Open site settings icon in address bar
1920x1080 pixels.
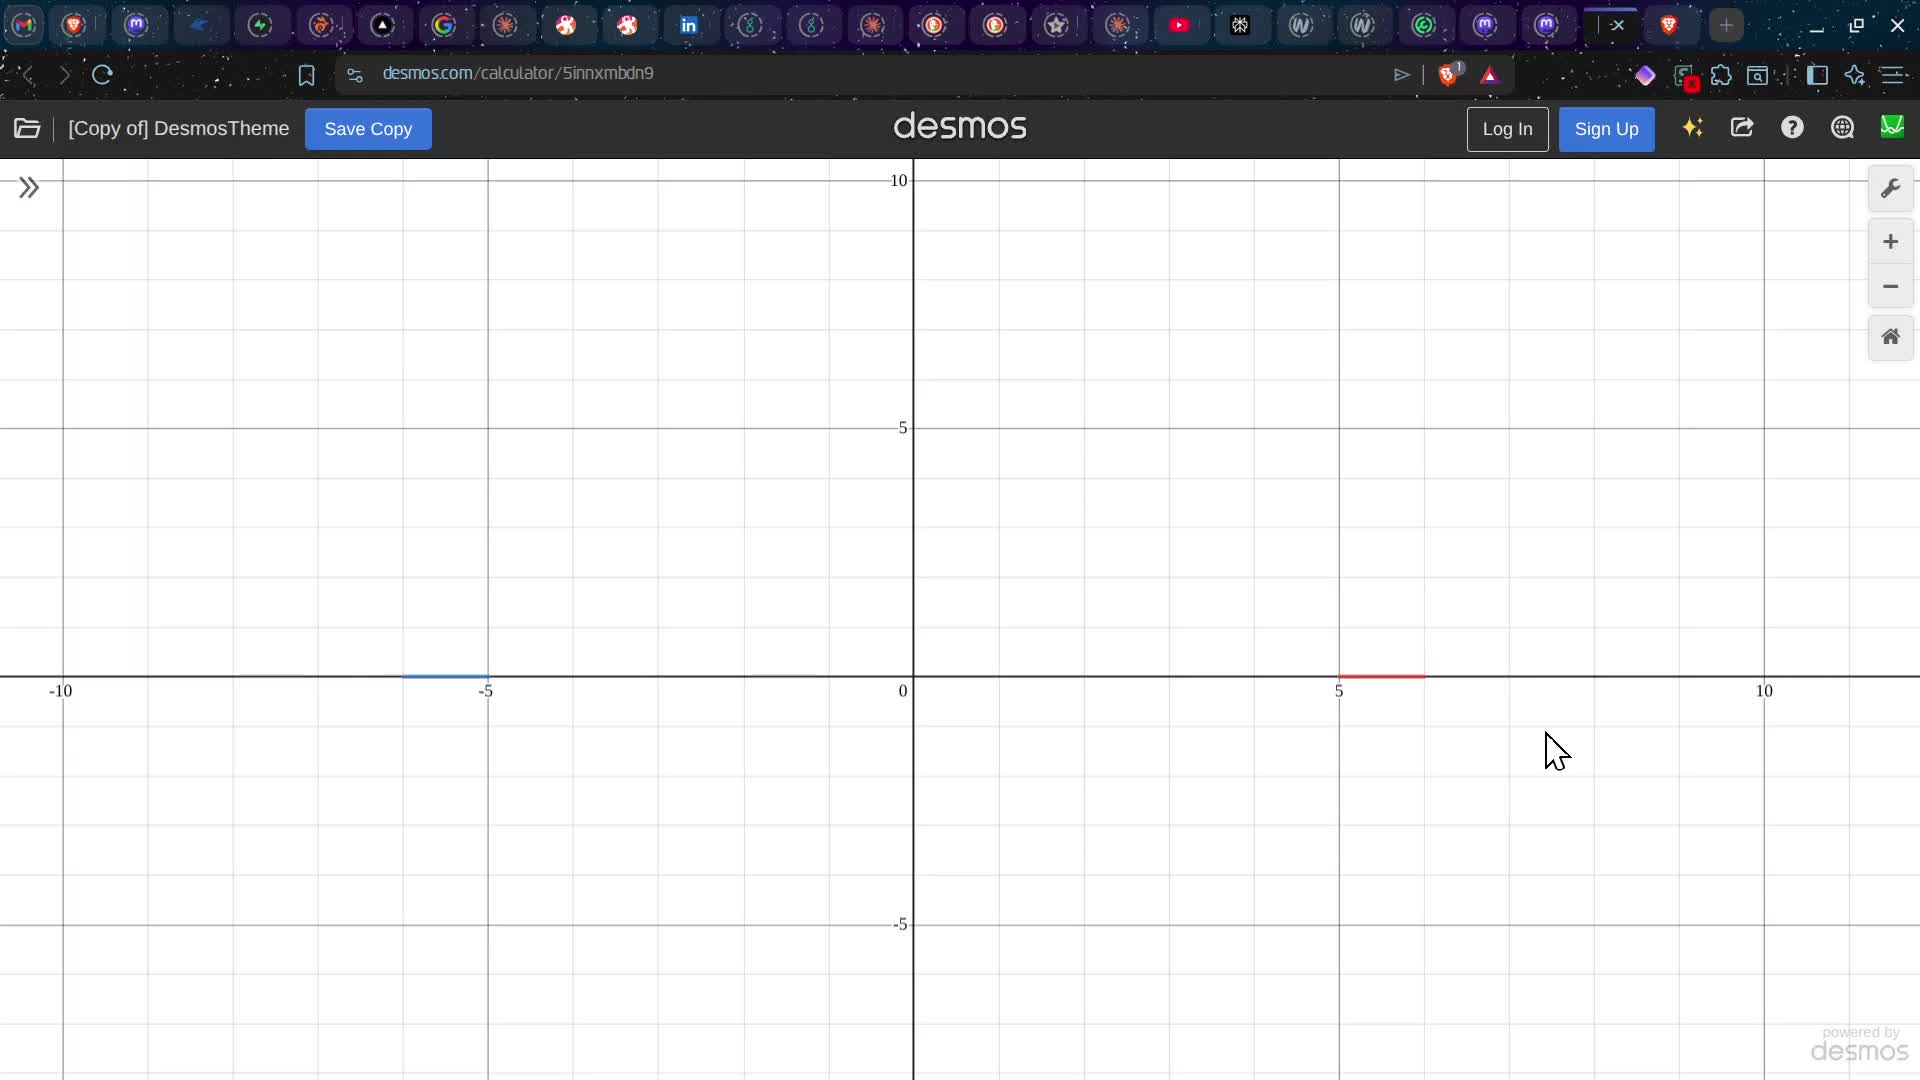tap(355, 75)
